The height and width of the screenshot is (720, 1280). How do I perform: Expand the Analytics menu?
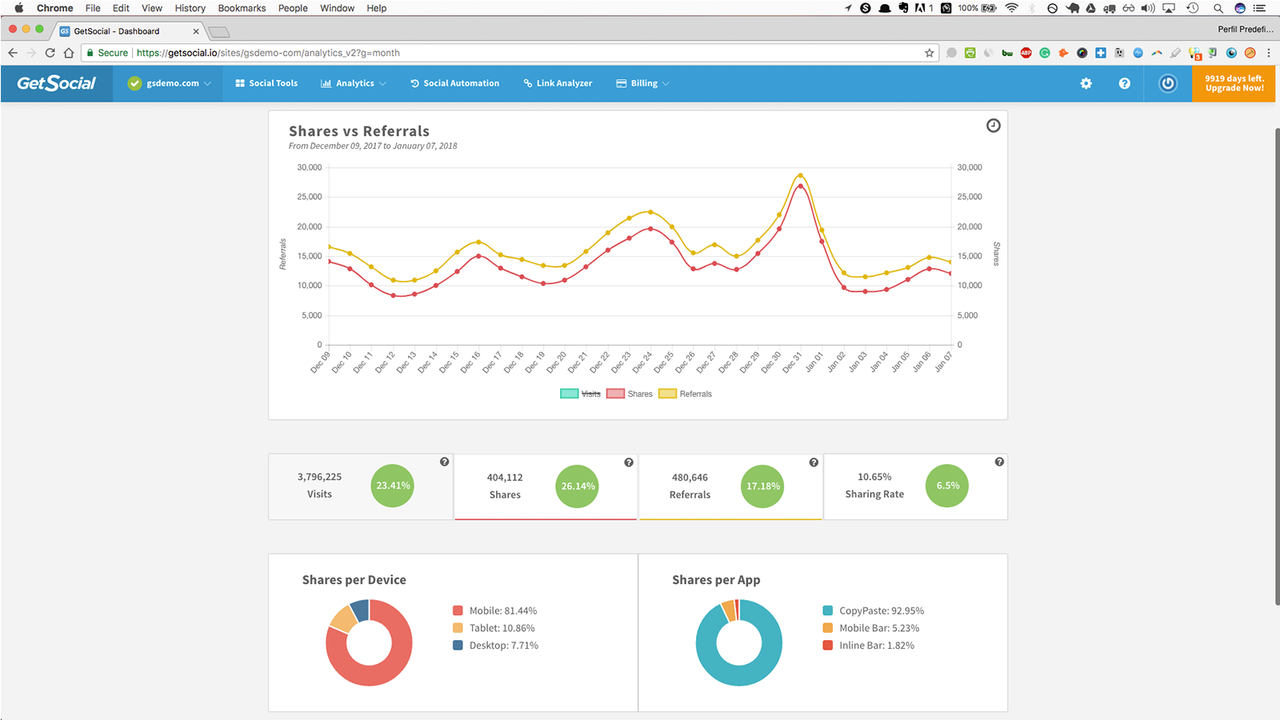353,83
